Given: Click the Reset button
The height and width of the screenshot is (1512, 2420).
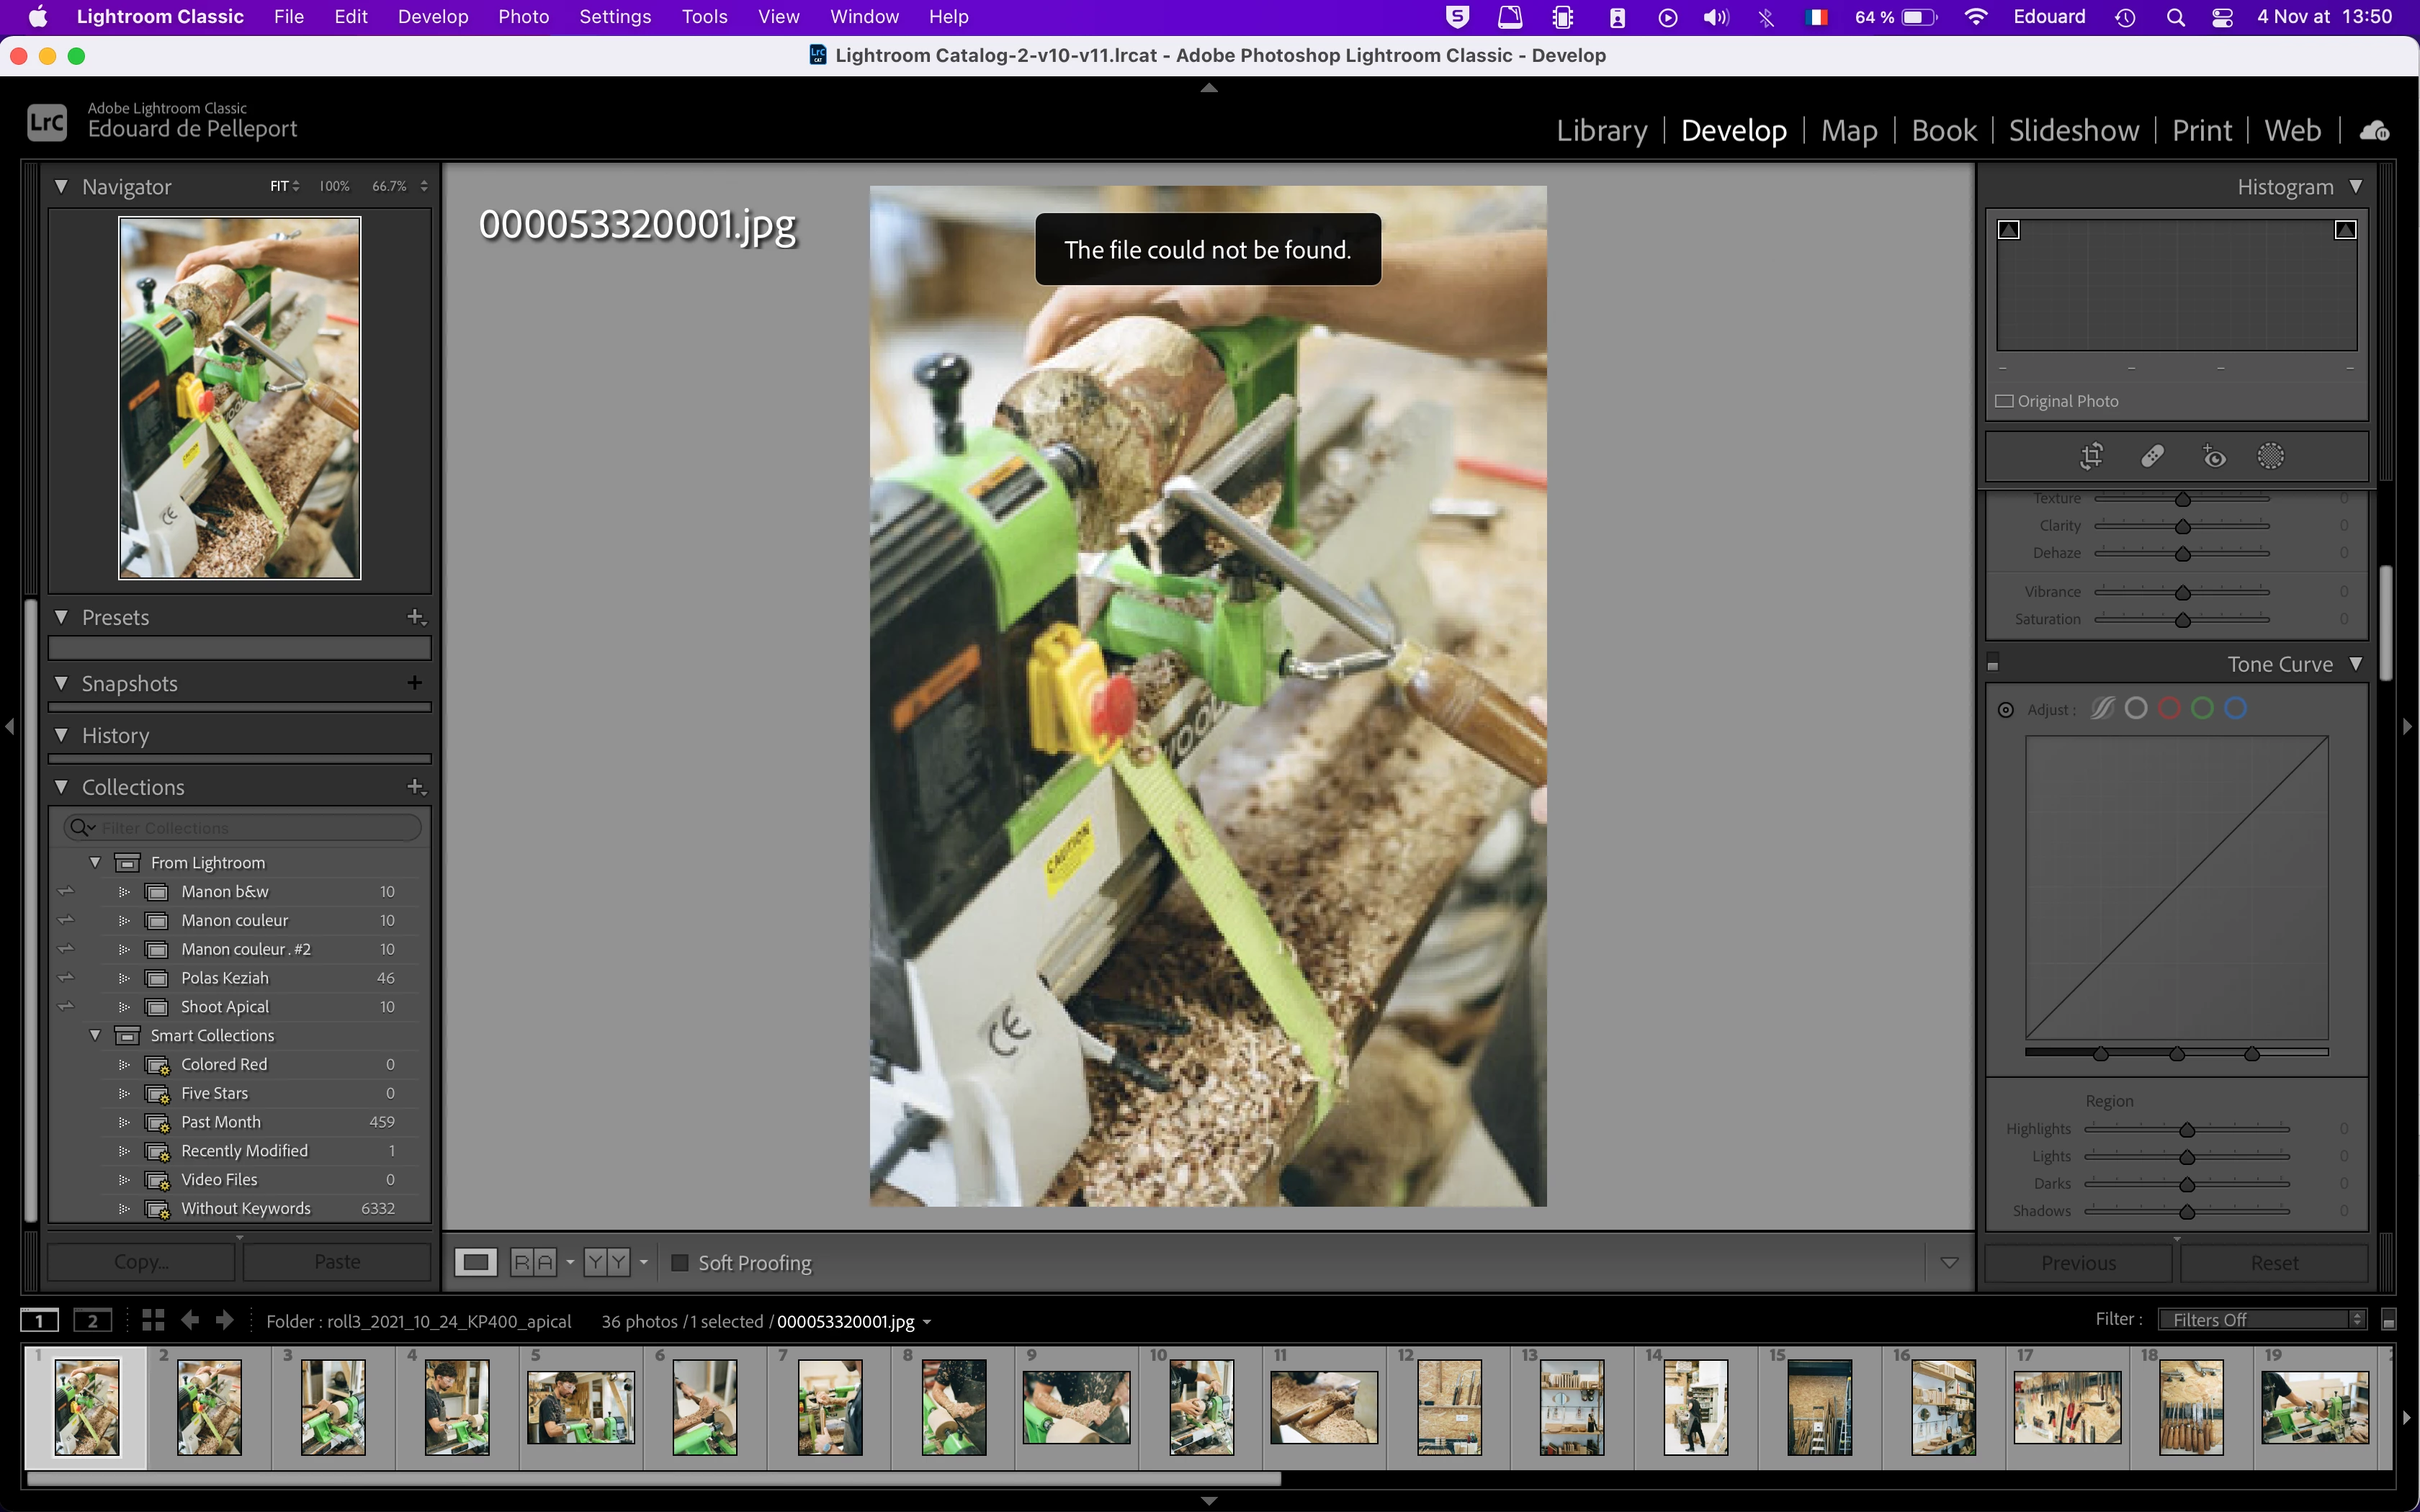Looking at the screenshot, I should 2274,1262.
